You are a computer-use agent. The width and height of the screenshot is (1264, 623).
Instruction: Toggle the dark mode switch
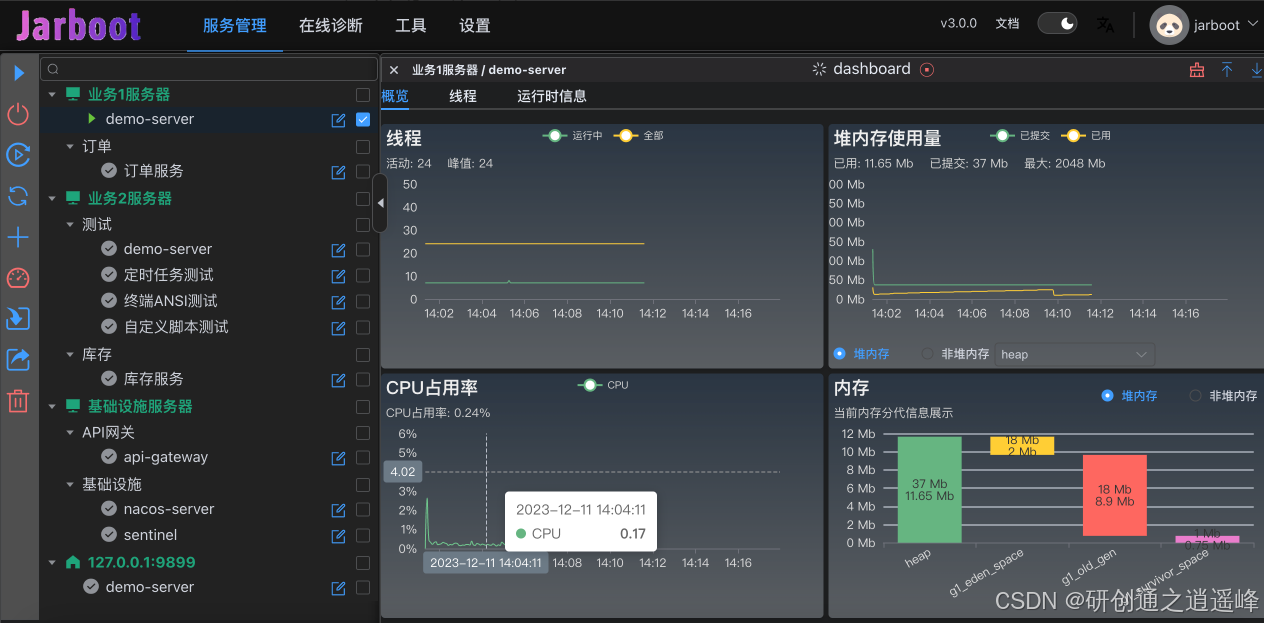(1057, 23)
